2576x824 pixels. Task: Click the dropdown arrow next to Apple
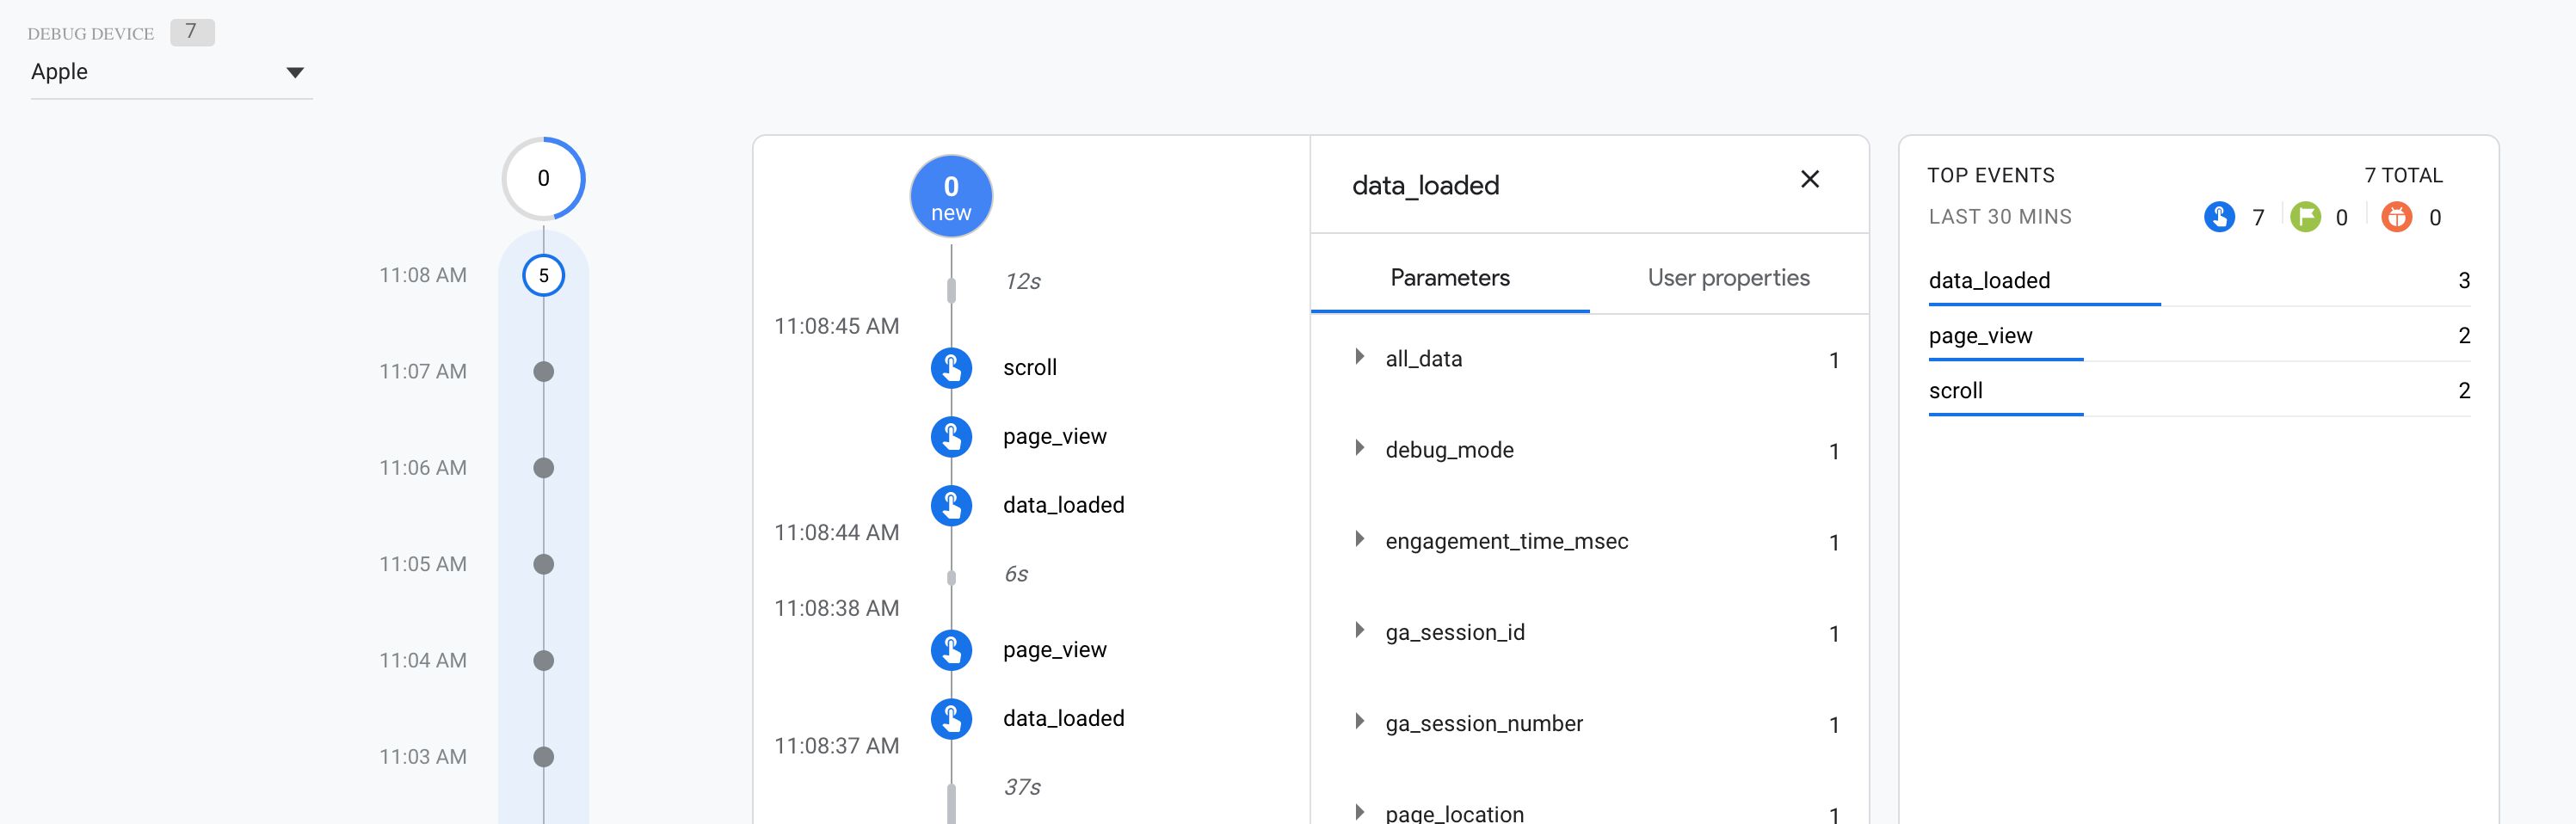click(295, 72)
